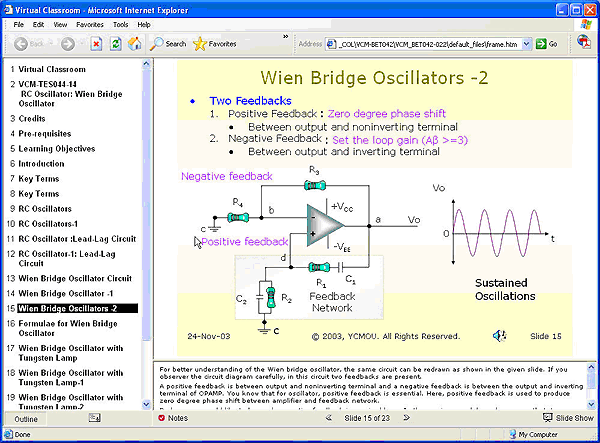Click the Windows flag logo throbber

585,24
